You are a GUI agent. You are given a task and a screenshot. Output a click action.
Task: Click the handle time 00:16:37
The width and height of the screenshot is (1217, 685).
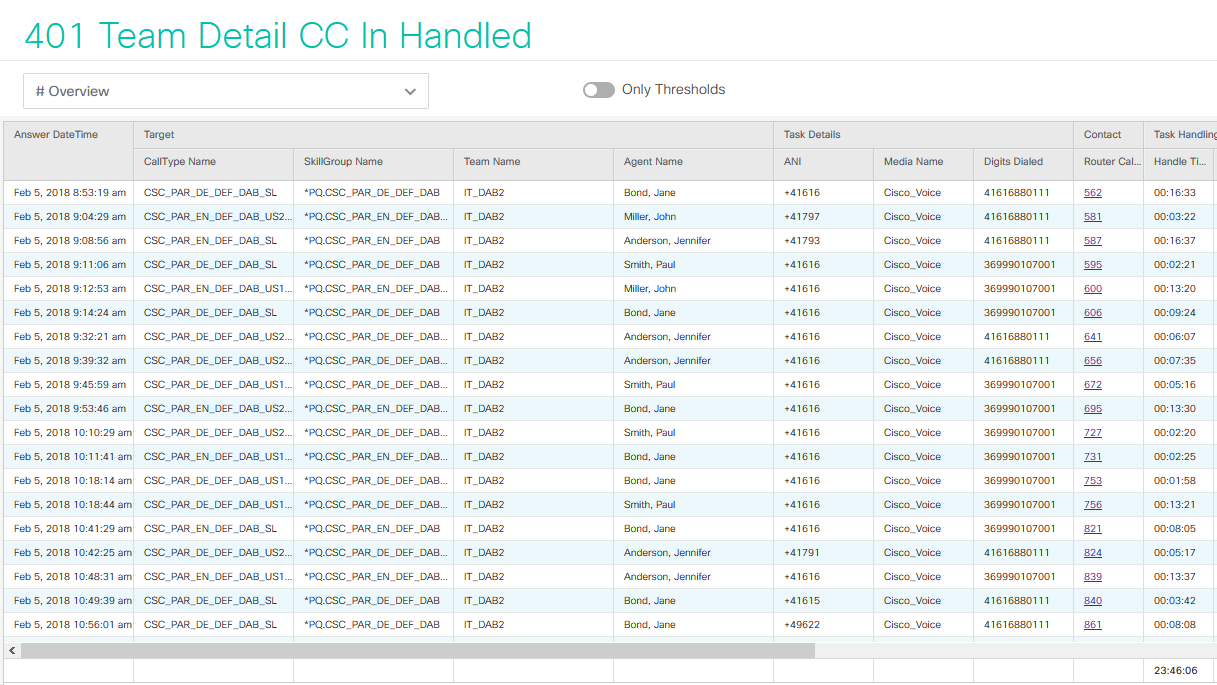coord(1174,241)
